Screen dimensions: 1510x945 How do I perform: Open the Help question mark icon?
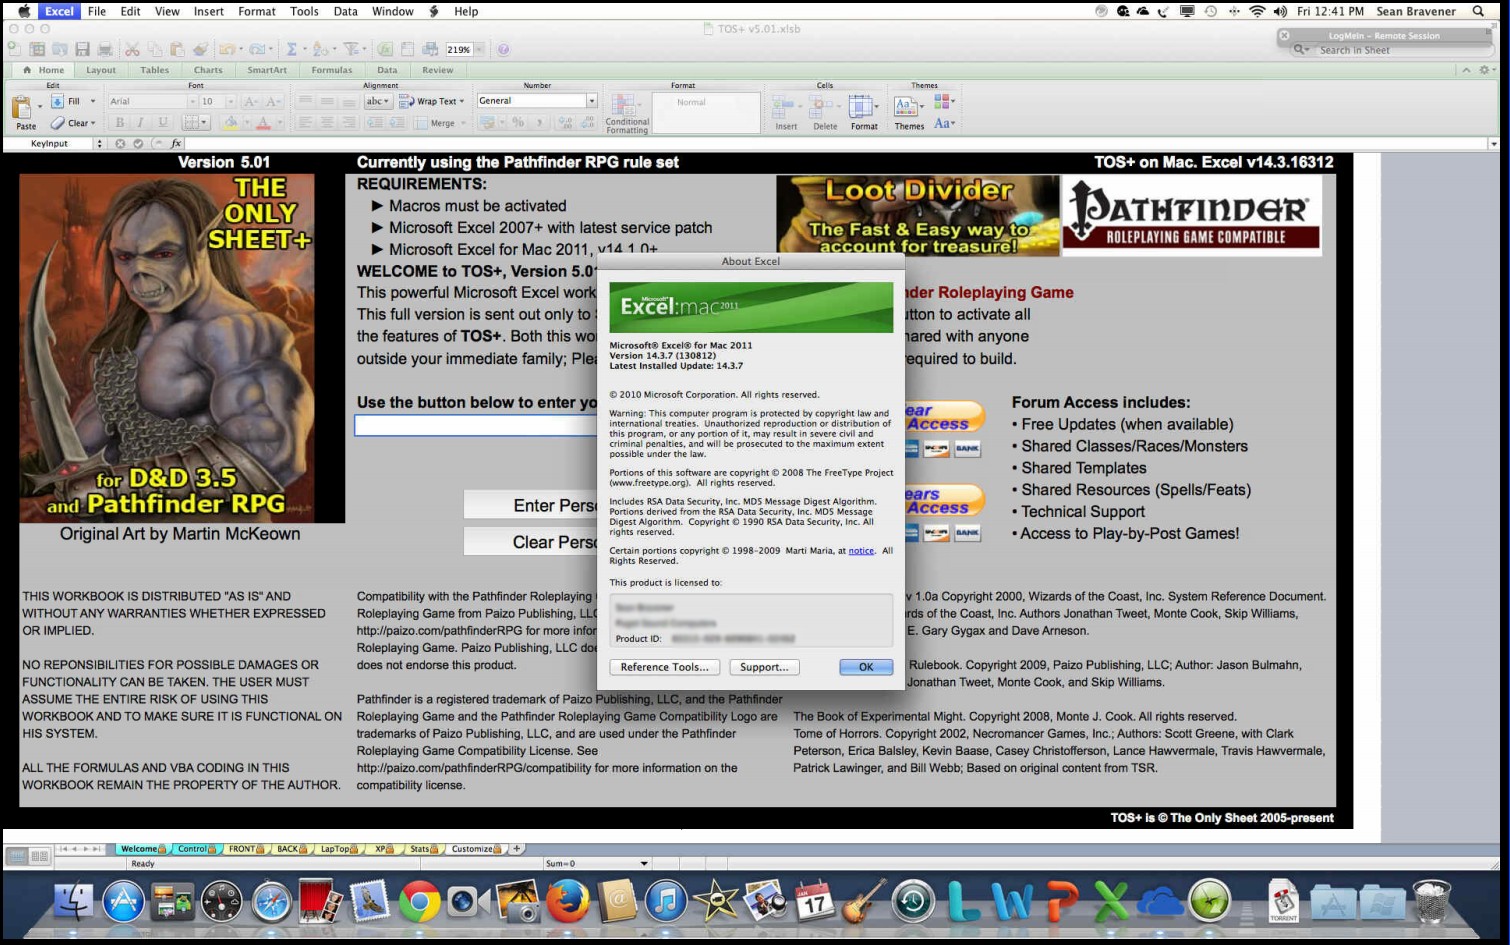point(503,49)
